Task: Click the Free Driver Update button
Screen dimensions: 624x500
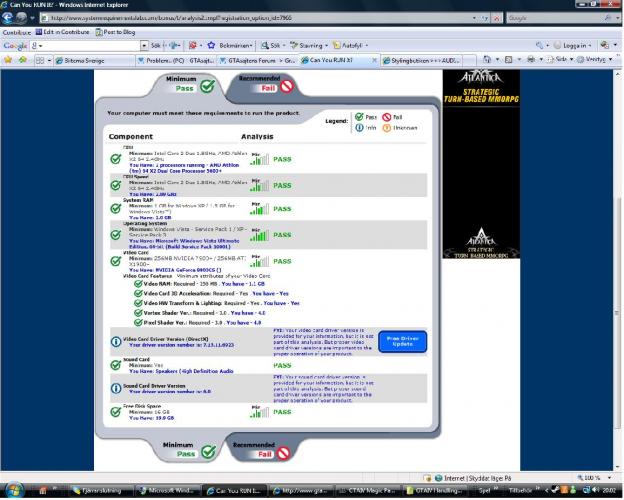Action: [x=401, y=342]
